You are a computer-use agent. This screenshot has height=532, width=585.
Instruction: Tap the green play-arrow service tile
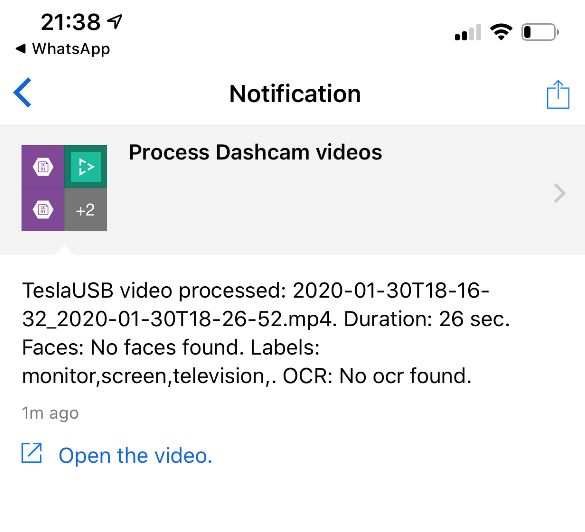click(x=86, y=166)
